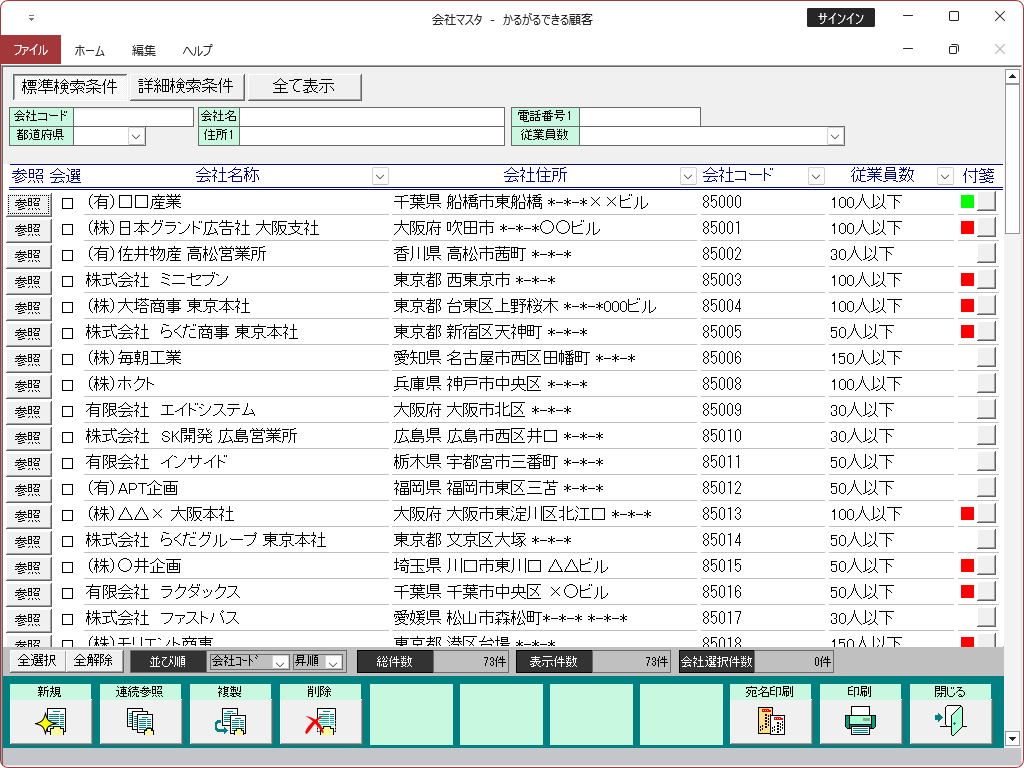Screen dimensions: 1024x768
Task: Click the 全て表示 button
Action: [304, 87]
